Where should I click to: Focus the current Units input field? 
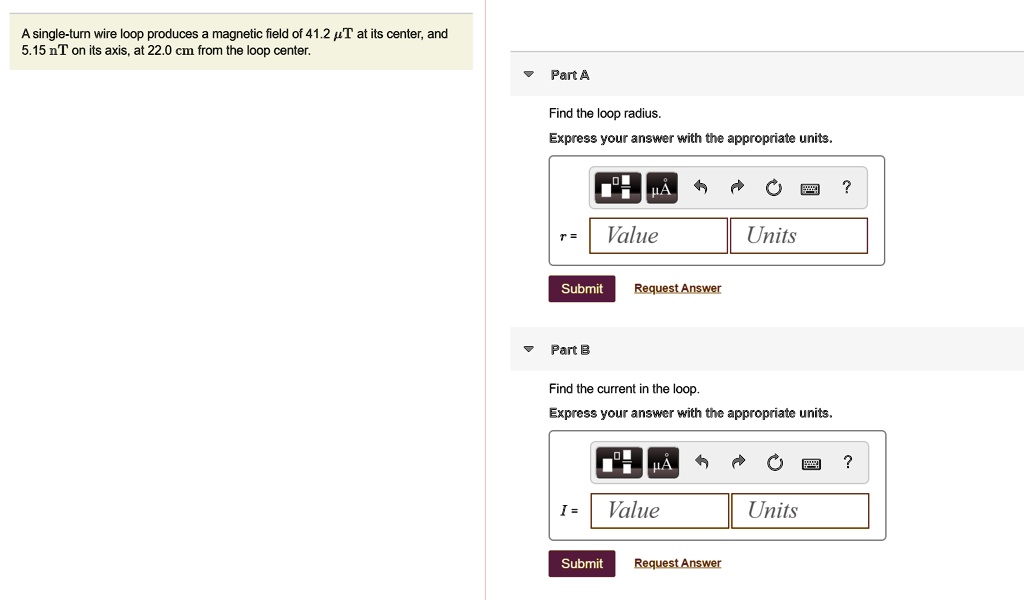click(x=799, y=511)
